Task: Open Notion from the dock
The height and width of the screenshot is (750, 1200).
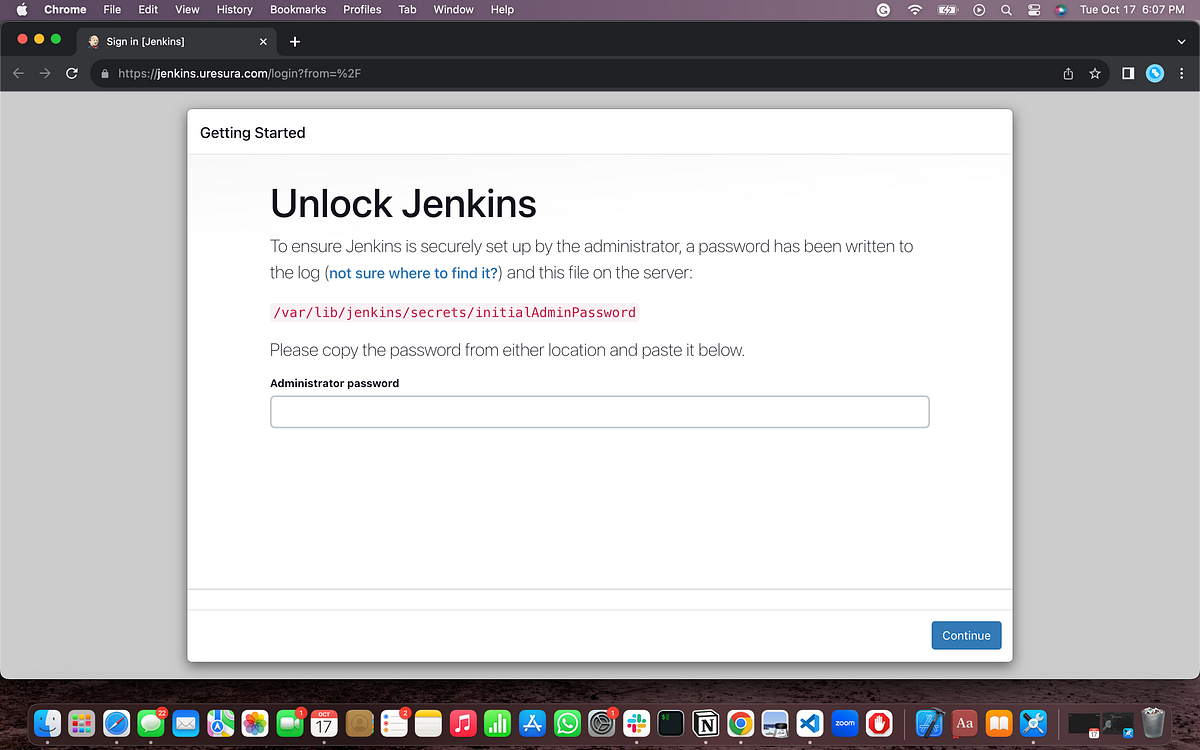Action: coord(706,723)
